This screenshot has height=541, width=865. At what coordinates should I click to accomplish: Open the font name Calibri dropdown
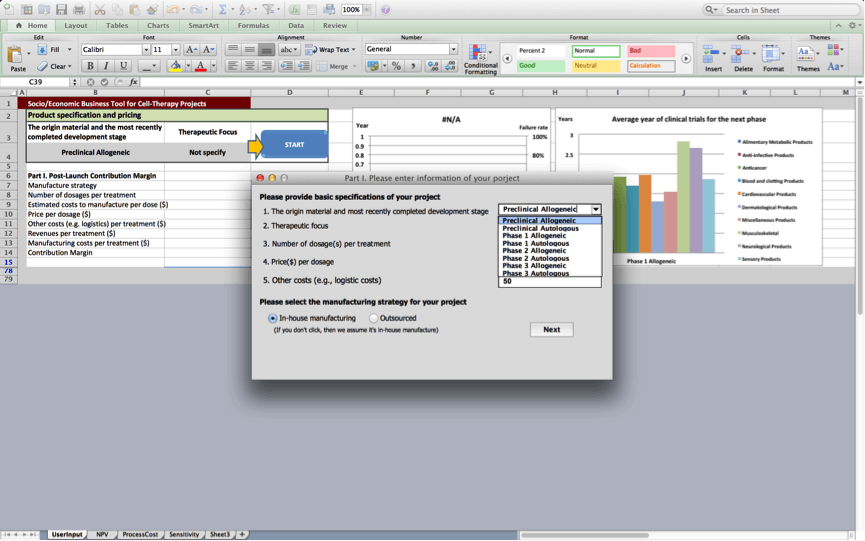click(x=146, y=49)
